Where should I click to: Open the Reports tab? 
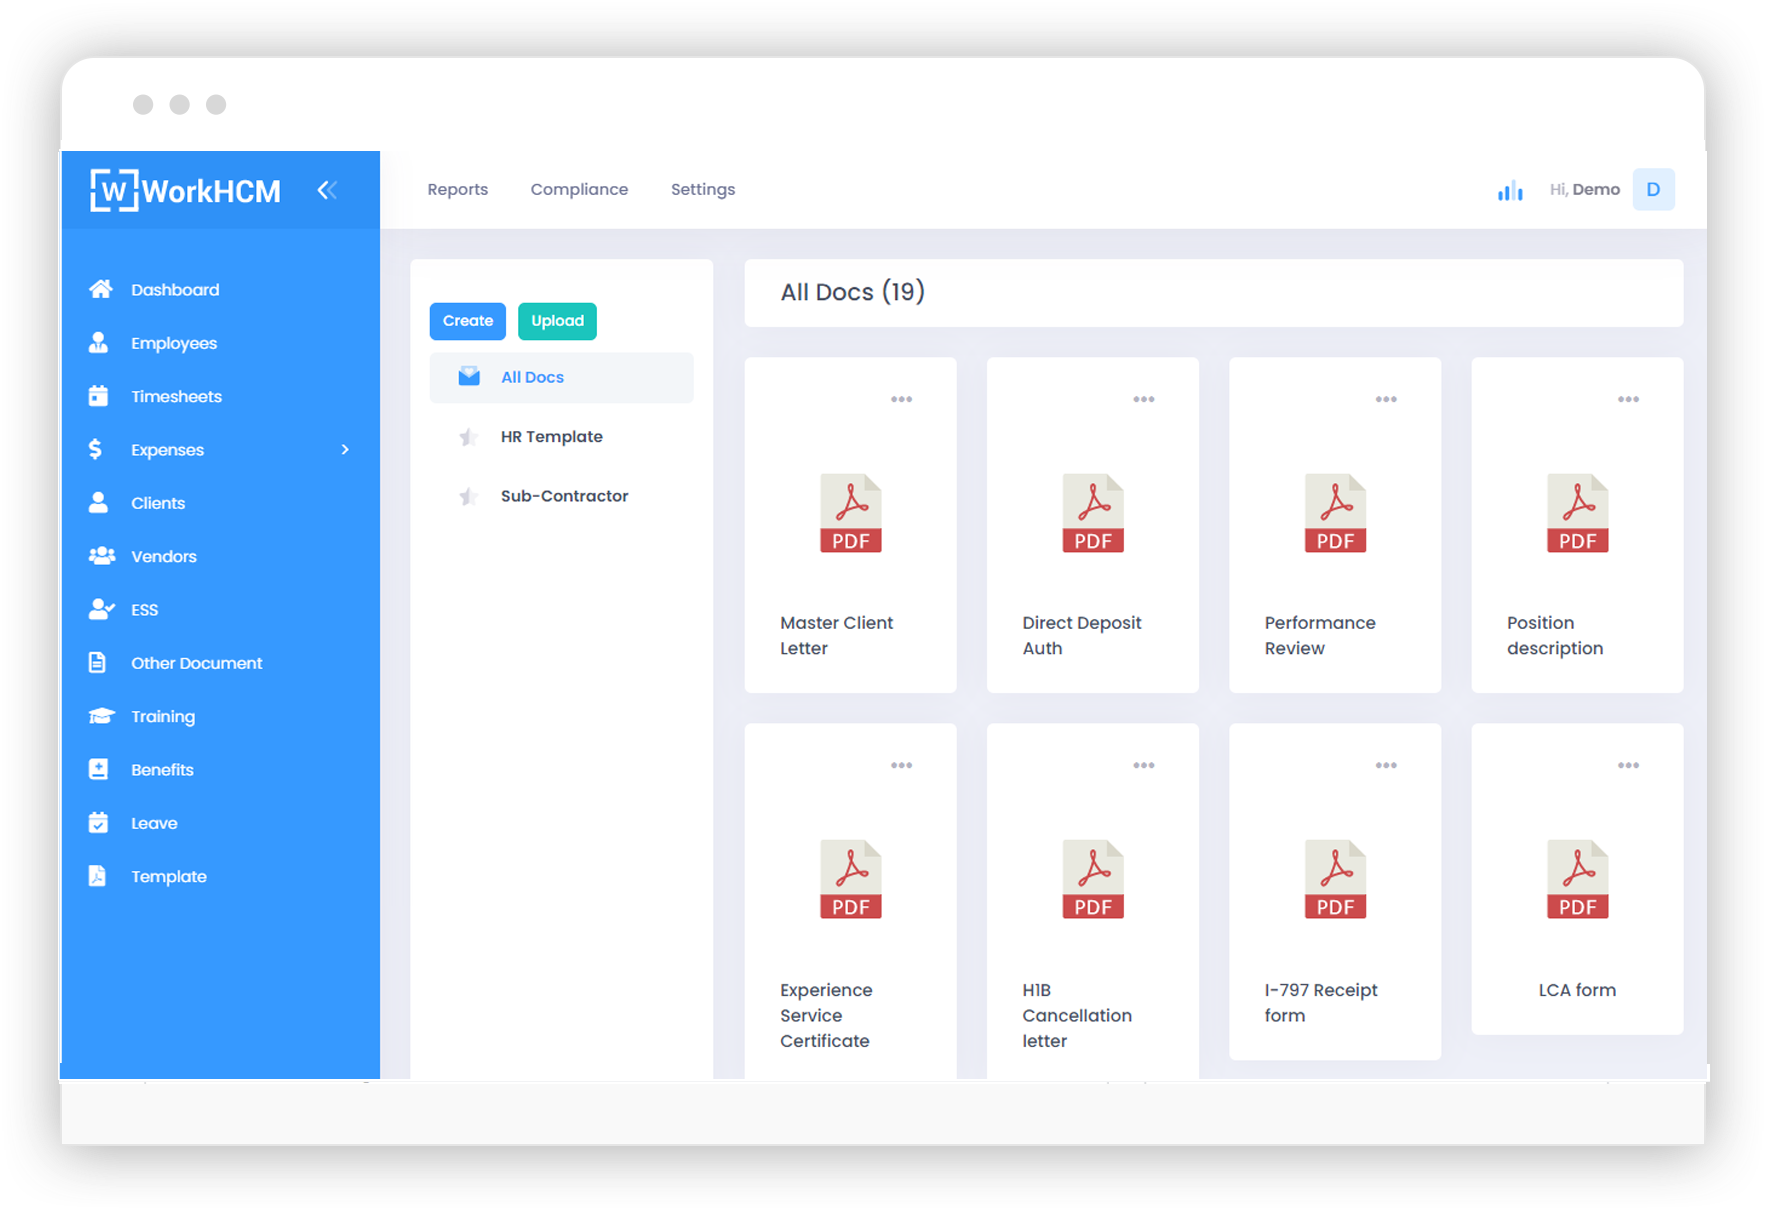click(458, 190)
